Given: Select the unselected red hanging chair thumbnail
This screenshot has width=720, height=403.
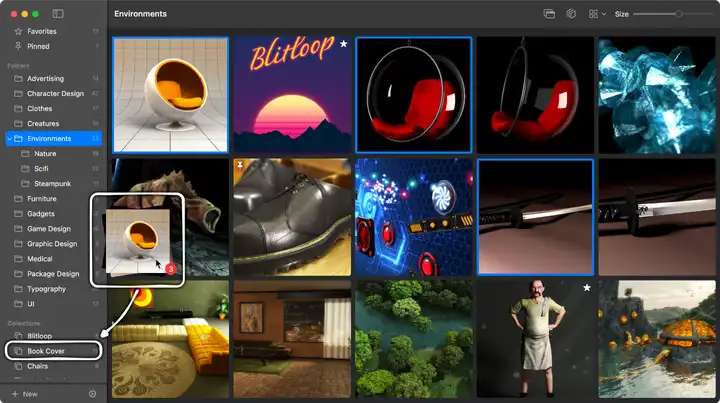Looking at the screenshot, I should point(535,95).
